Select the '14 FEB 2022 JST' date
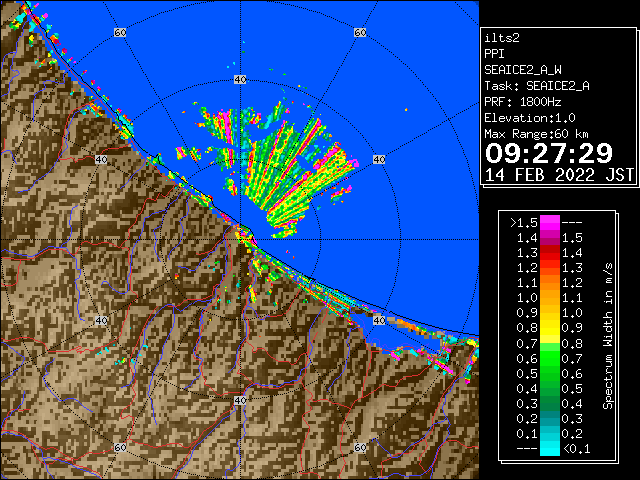Screen dimensions: 640x480 559,175
